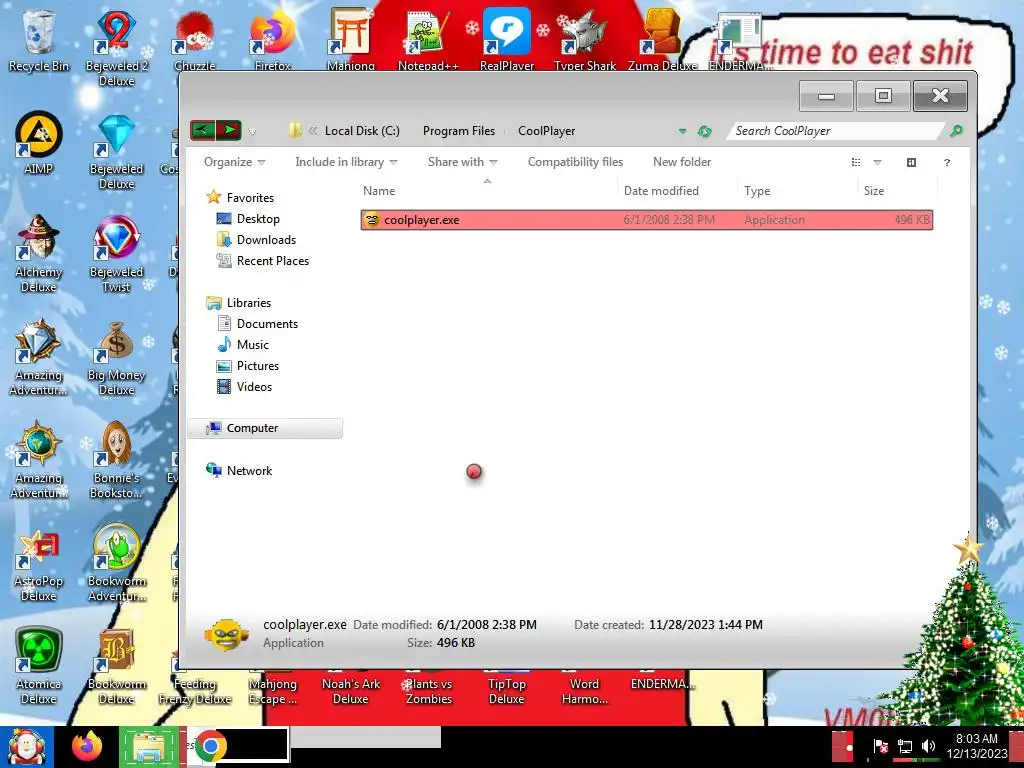
Task: Sort by Date modified column header
Action: point(677,191)
